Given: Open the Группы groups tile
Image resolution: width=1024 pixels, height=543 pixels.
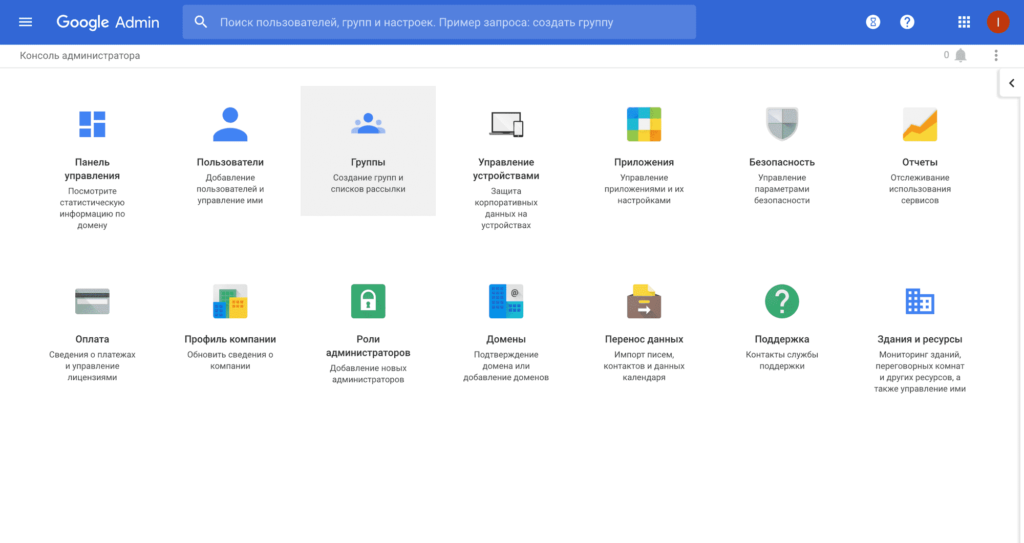Looking at the screenshot, I should click(x=368, y=150).
